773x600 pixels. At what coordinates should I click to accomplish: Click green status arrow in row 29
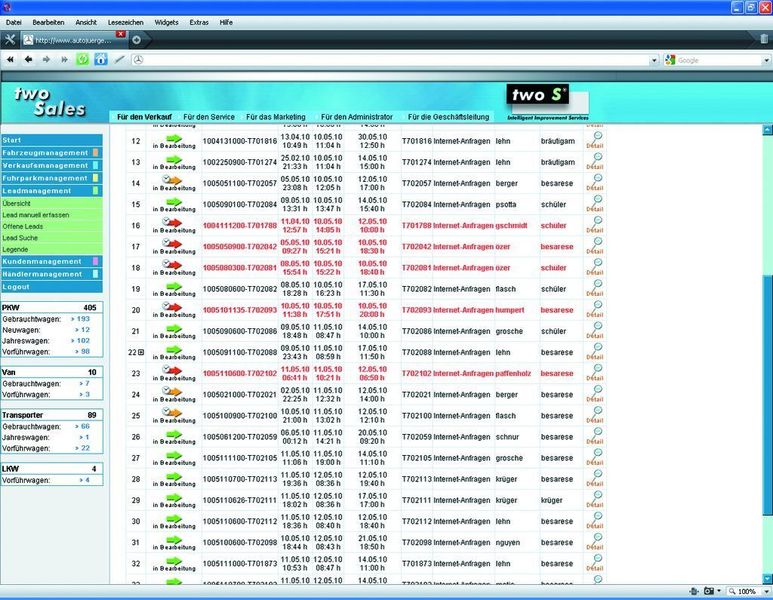[174, 498]
